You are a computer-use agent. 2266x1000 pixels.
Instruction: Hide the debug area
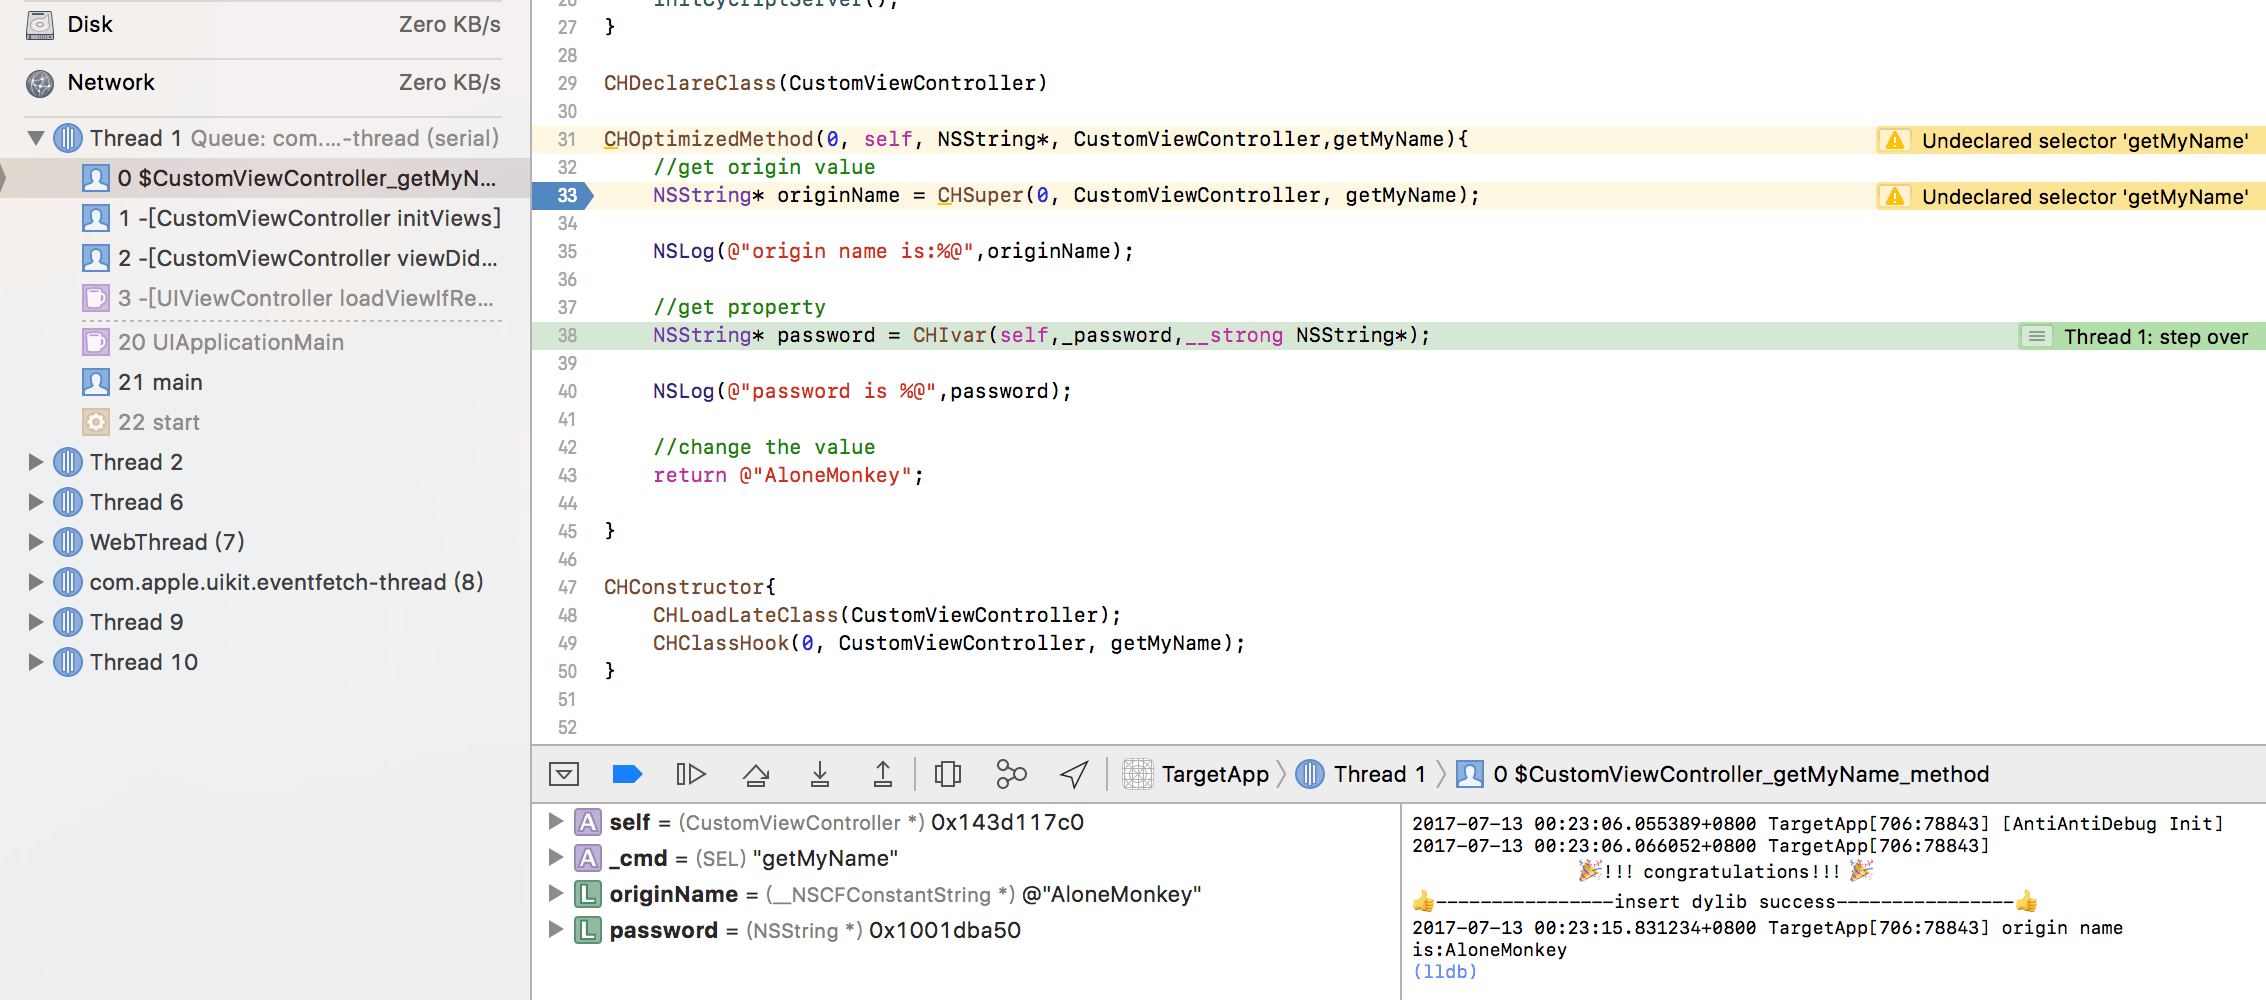coord(564,773)
